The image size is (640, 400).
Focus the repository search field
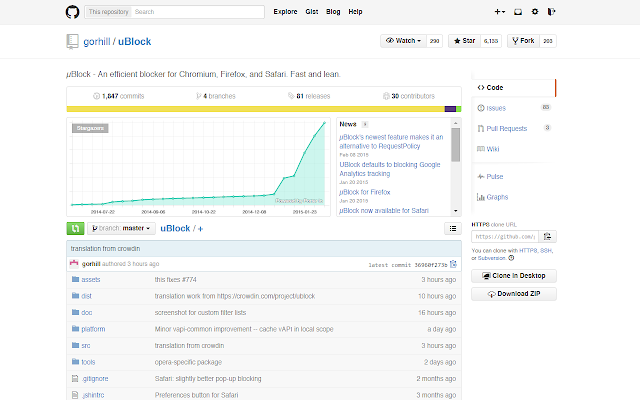pyautogui.click(x=174, y=12)
